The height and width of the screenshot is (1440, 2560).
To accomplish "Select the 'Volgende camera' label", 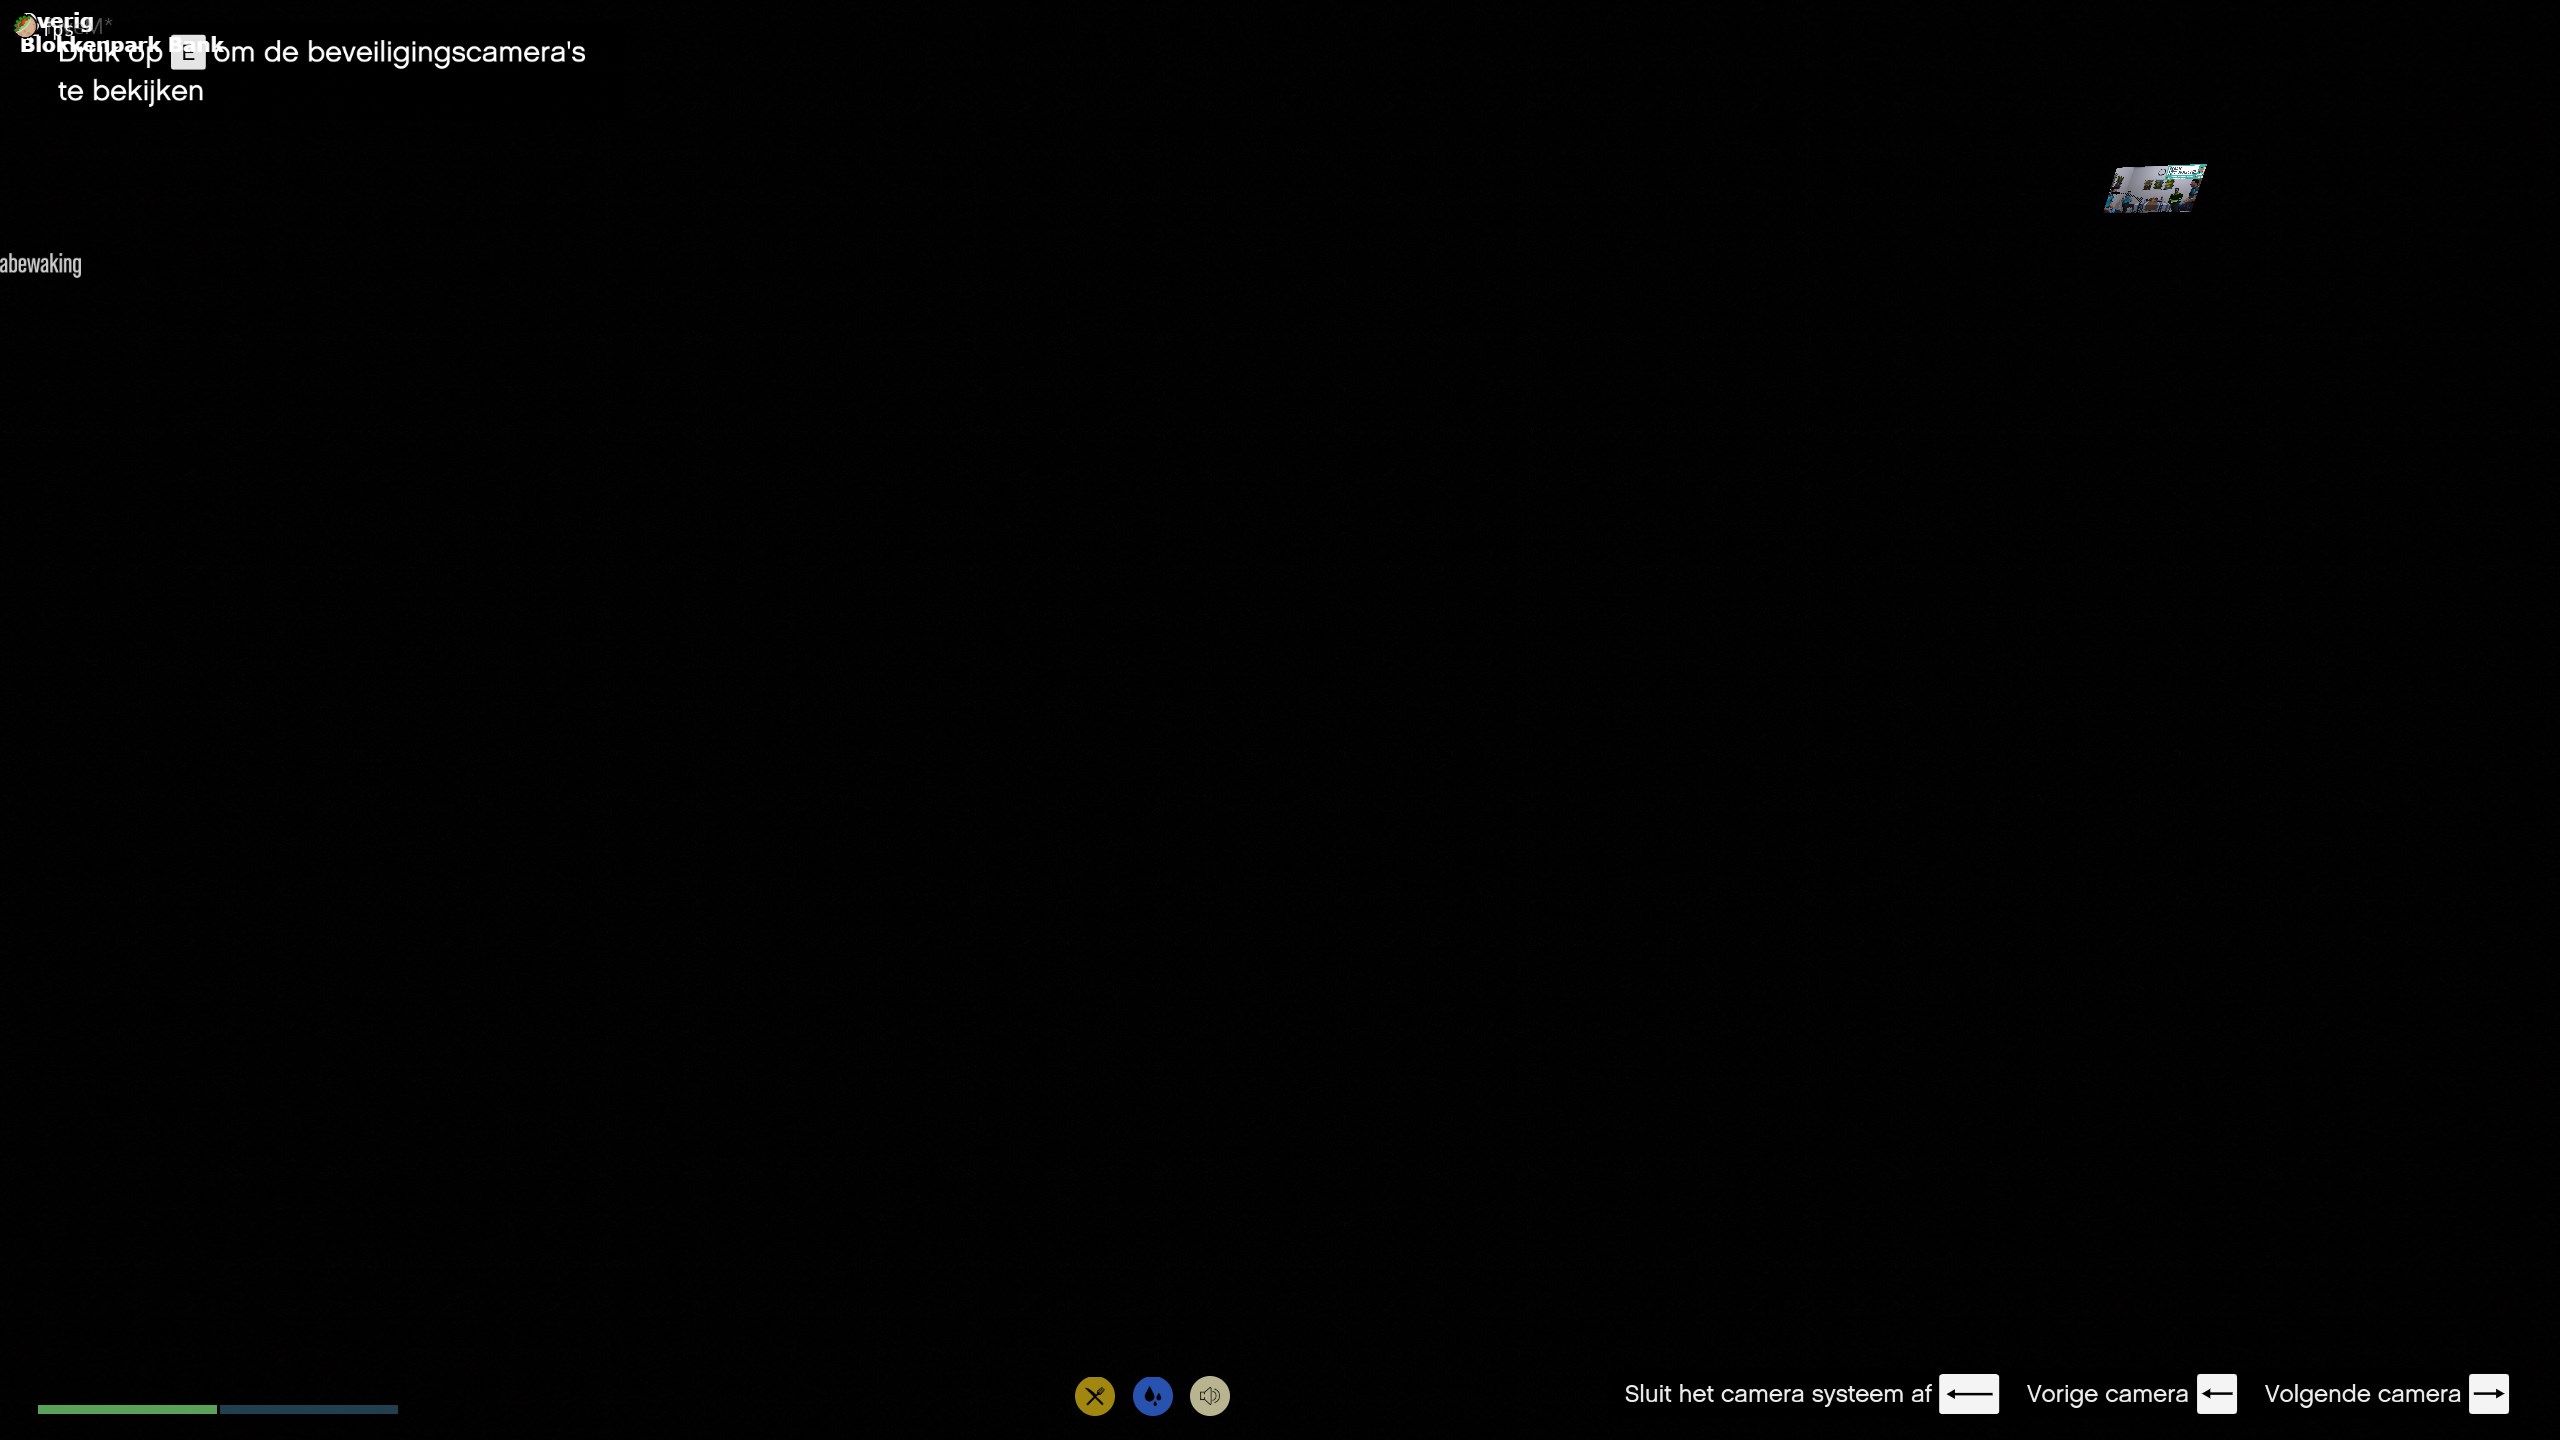I will [2361, 1393].
